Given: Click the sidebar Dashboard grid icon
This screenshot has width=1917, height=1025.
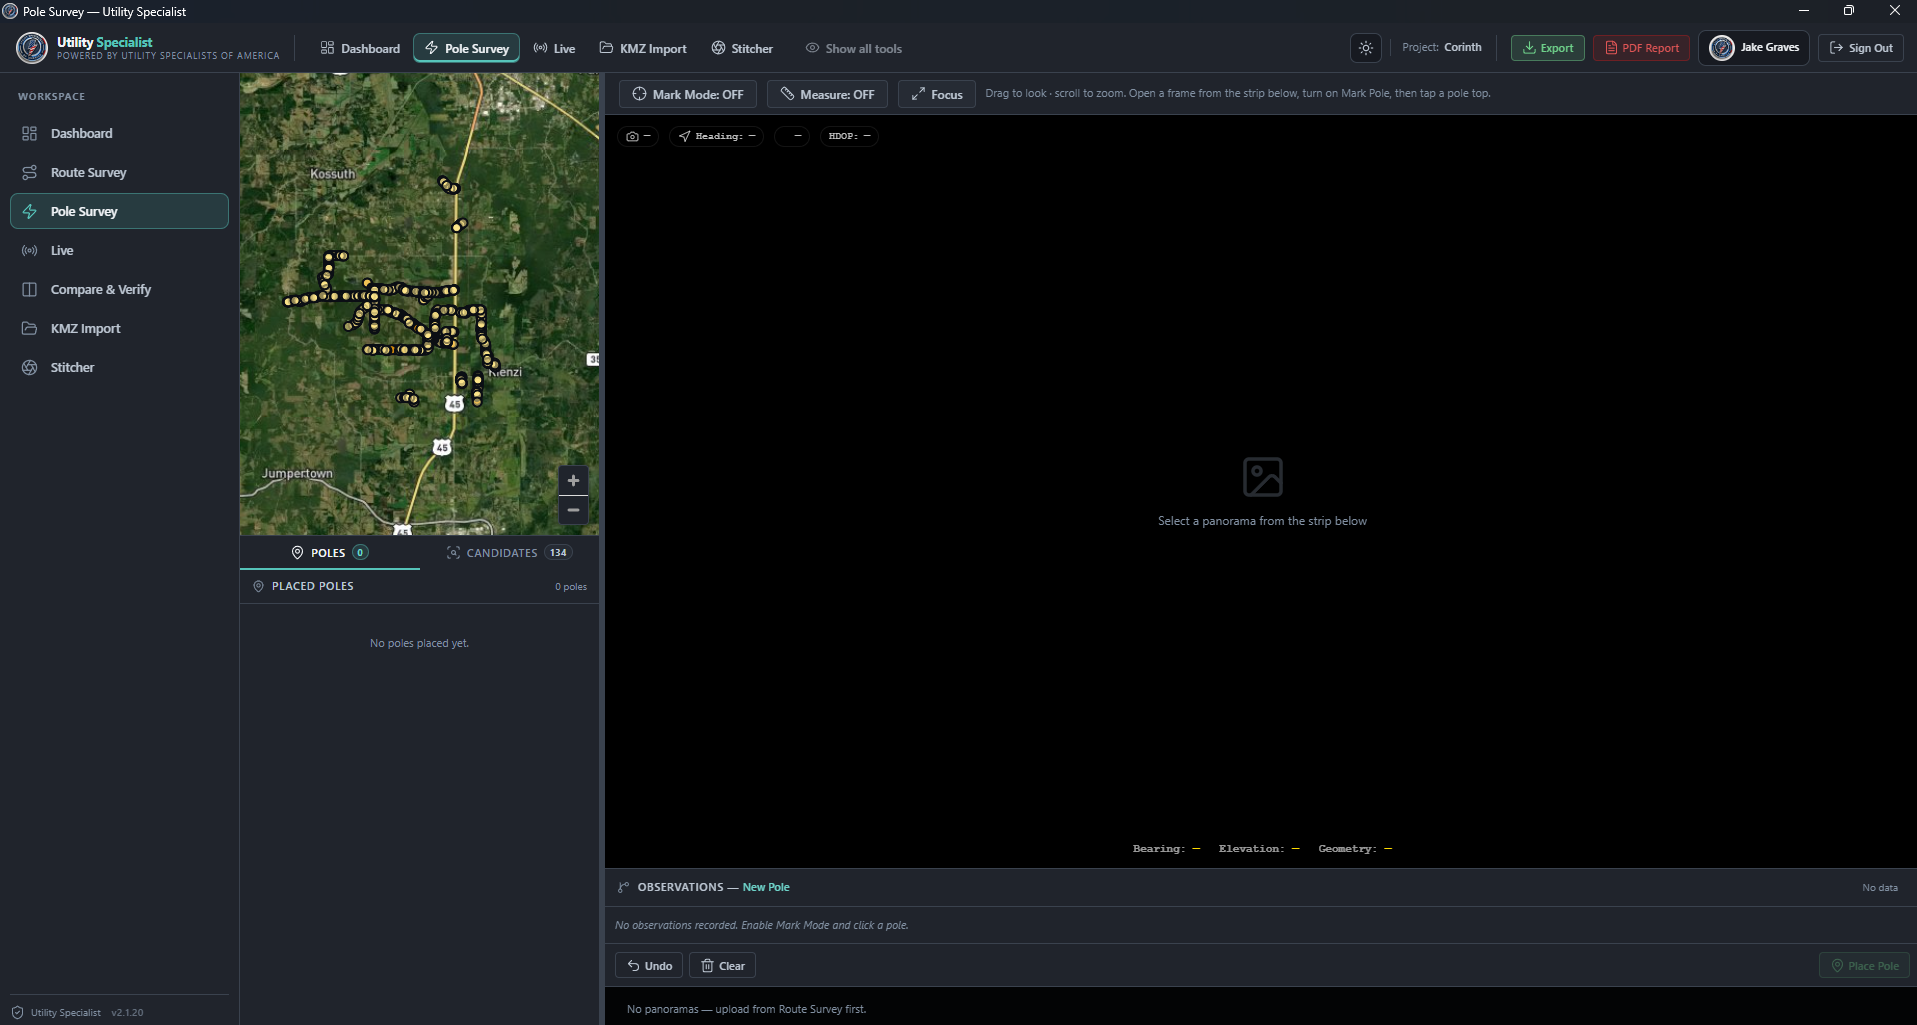Looking at the screenshot, I should [x=30, y=133].
